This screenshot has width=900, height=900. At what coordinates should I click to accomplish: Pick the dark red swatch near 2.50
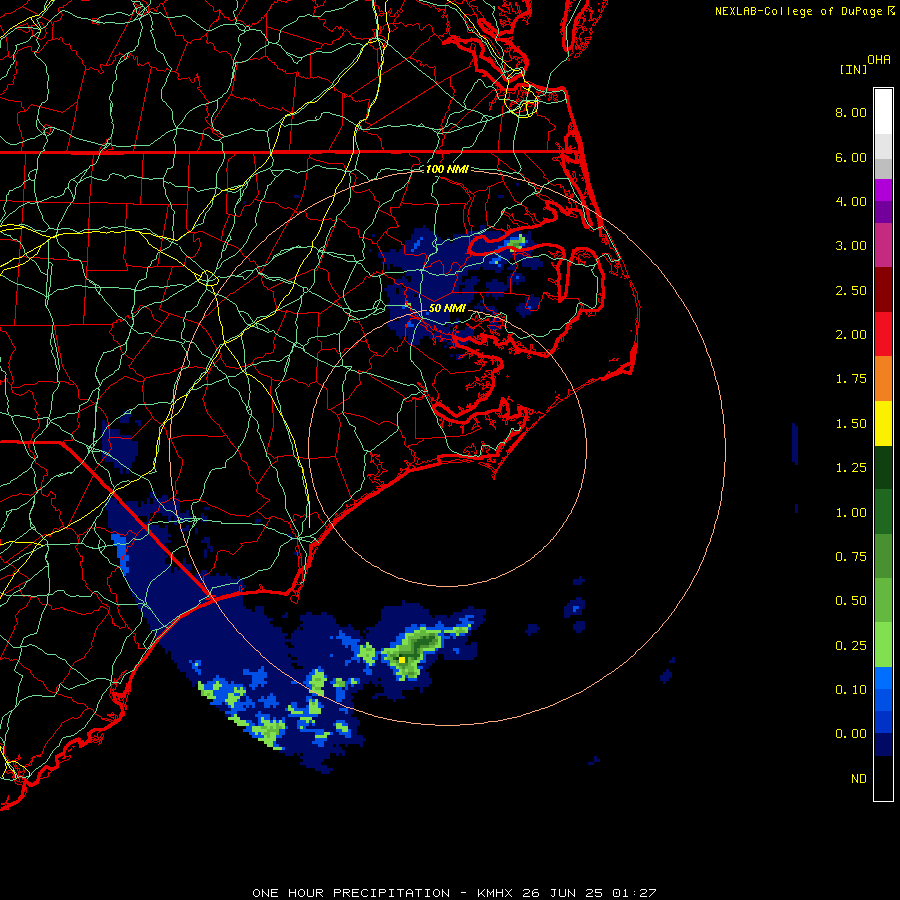point(883,290)
